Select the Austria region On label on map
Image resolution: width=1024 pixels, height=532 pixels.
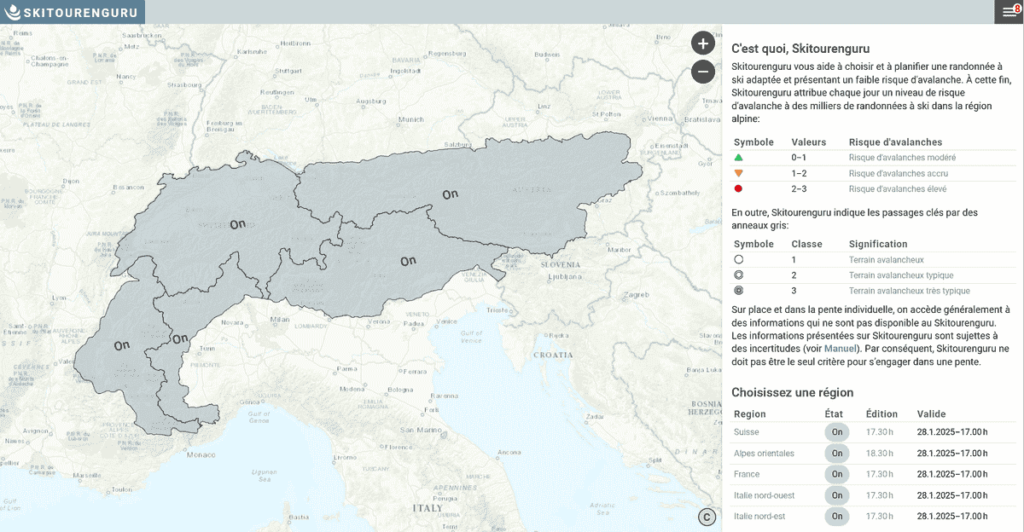(x=450, y=193)
